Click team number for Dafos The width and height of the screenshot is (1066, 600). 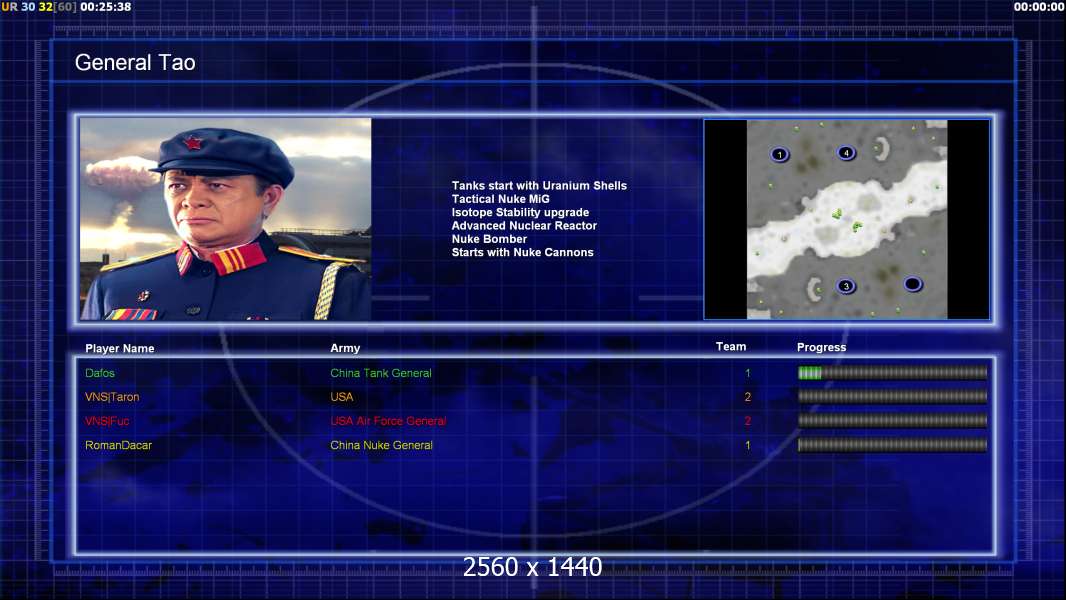[x=748, y=373]
